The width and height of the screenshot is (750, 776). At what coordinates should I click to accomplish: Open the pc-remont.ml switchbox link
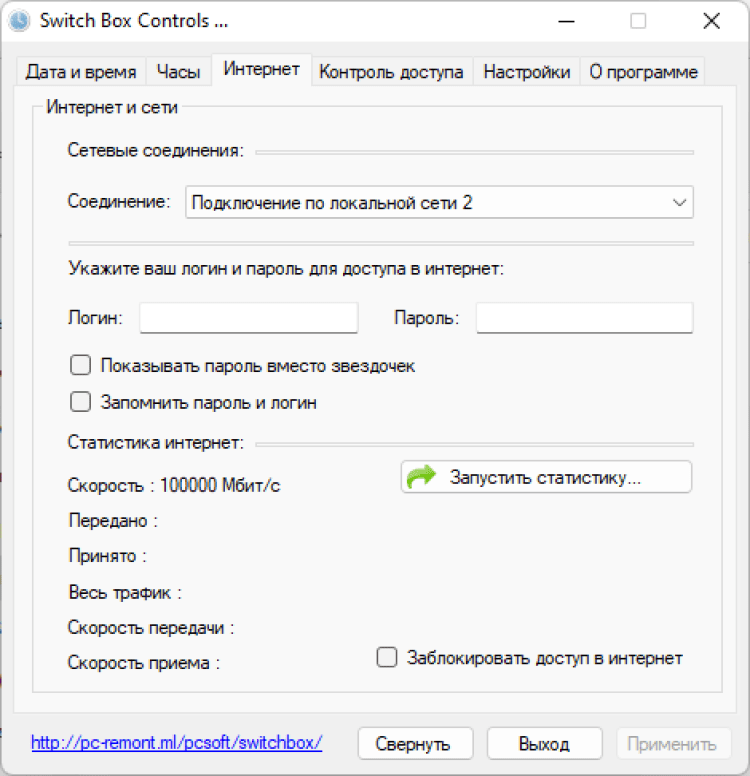tap(177, 743)
